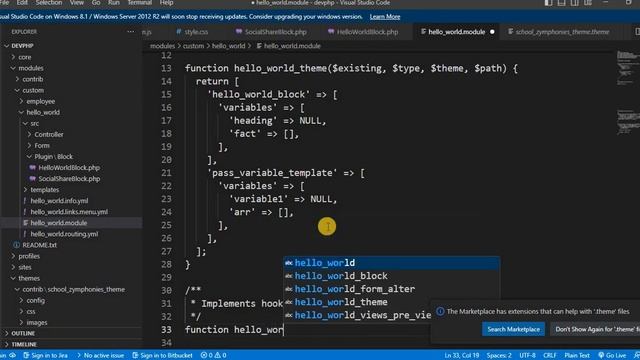This screenshot has height=360, width=640.
Task: Open the Run menu
Action: (x=114, y=3)
